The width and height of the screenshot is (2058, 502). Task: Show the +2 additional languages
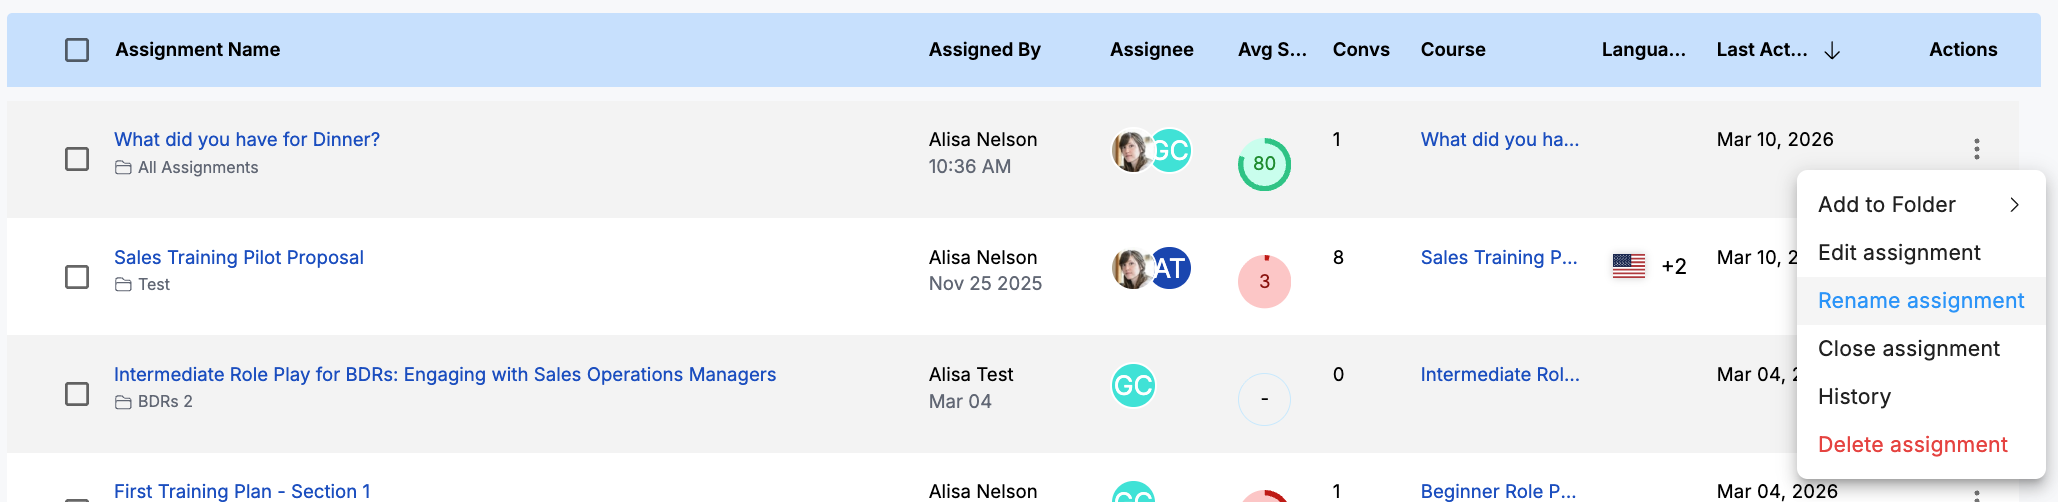[1673, 266]
